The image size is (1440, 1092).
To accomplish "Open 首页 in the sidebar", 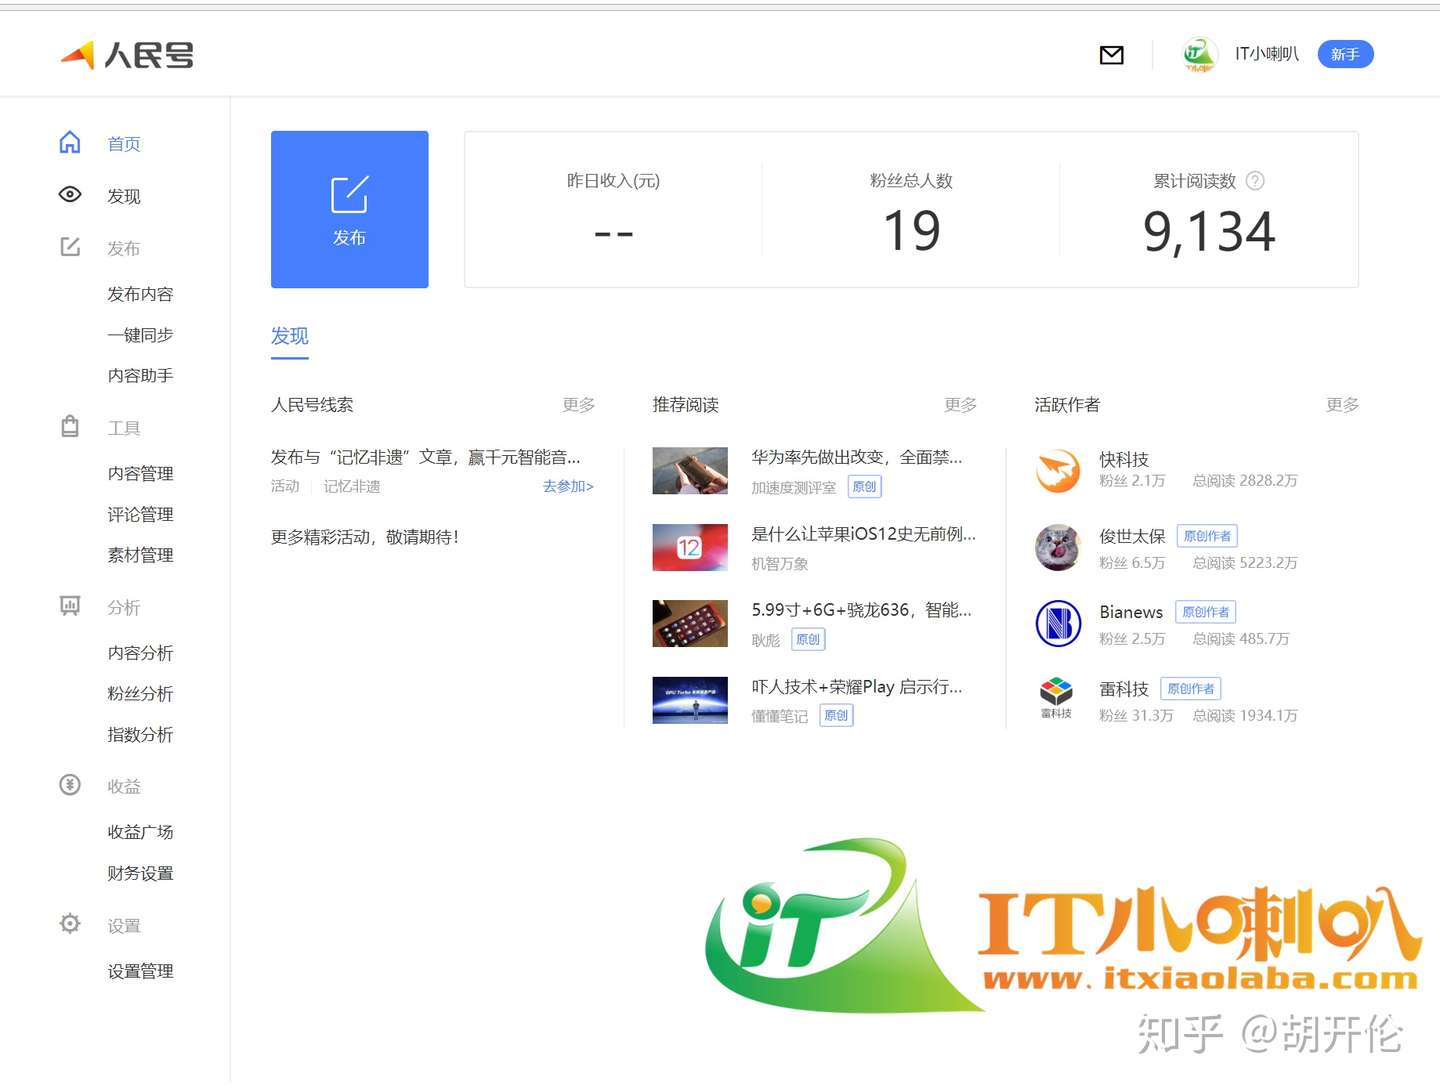I will click(124, 144).
